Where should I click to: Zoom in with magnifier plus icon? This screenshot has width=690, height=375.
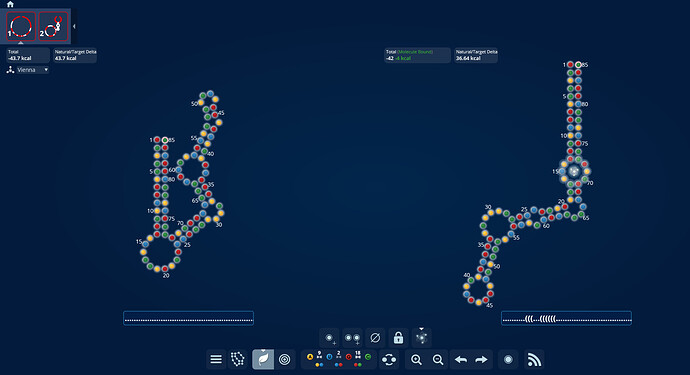pyautogui.click(x=416, y=360)
